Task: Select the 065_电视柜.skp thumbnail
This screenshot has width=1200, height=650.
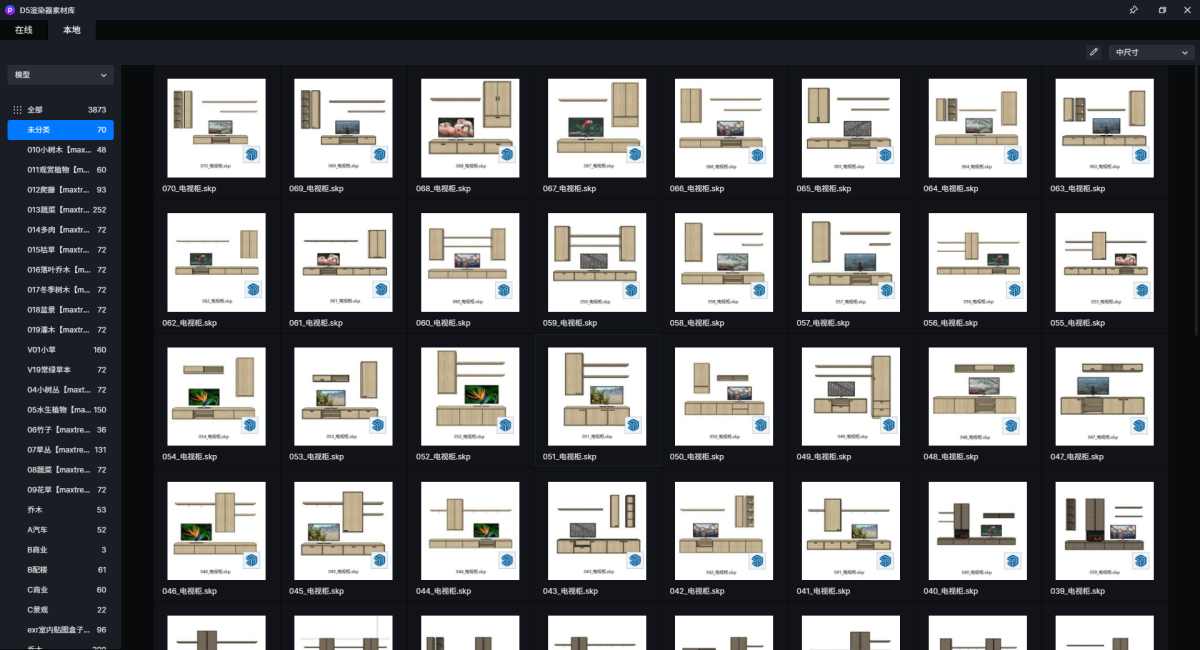Action: (851, 128)
